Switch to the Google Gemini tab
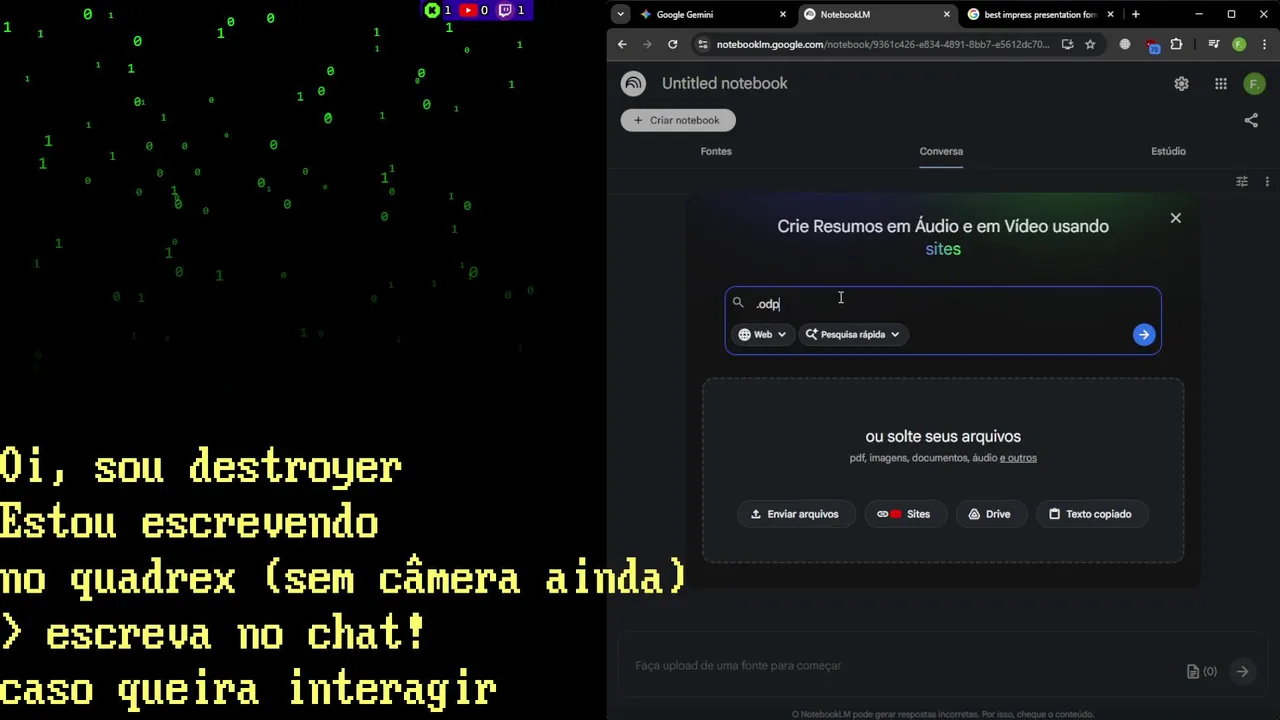The width and height of the screenshot is (1280, 720). [x=713, y=14]
